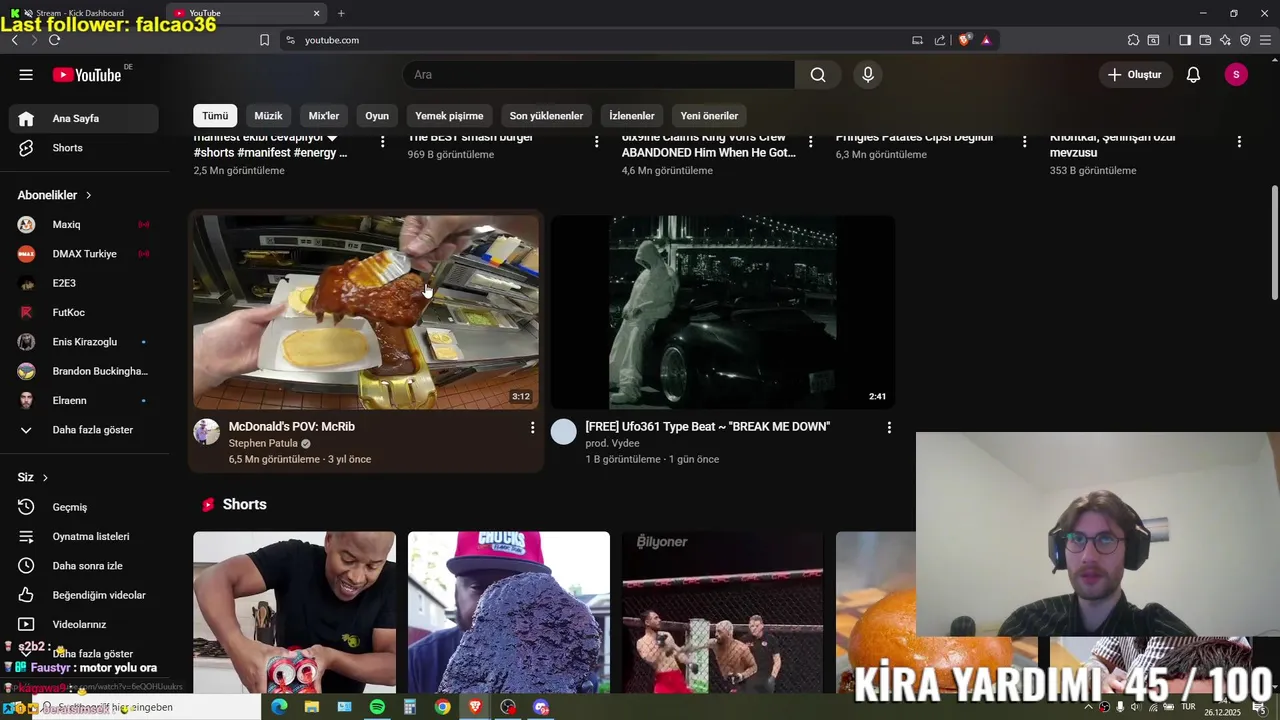
Task: Open options for Khontkar Şehinşah video
Action: point(1239,142)
